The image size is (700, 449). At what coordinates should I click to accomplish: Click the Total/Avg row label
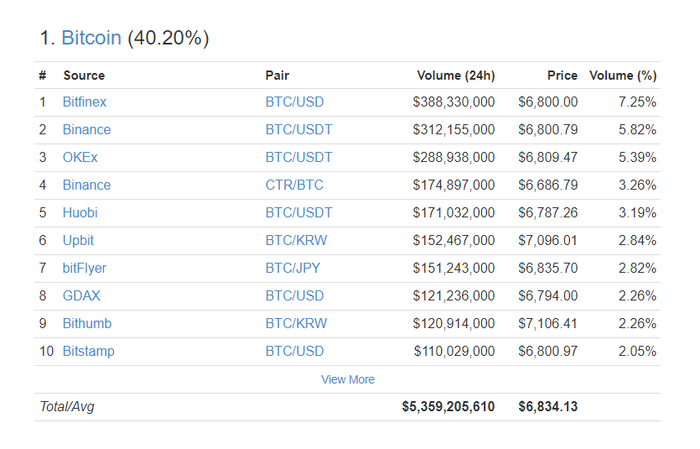click(67, 407)
